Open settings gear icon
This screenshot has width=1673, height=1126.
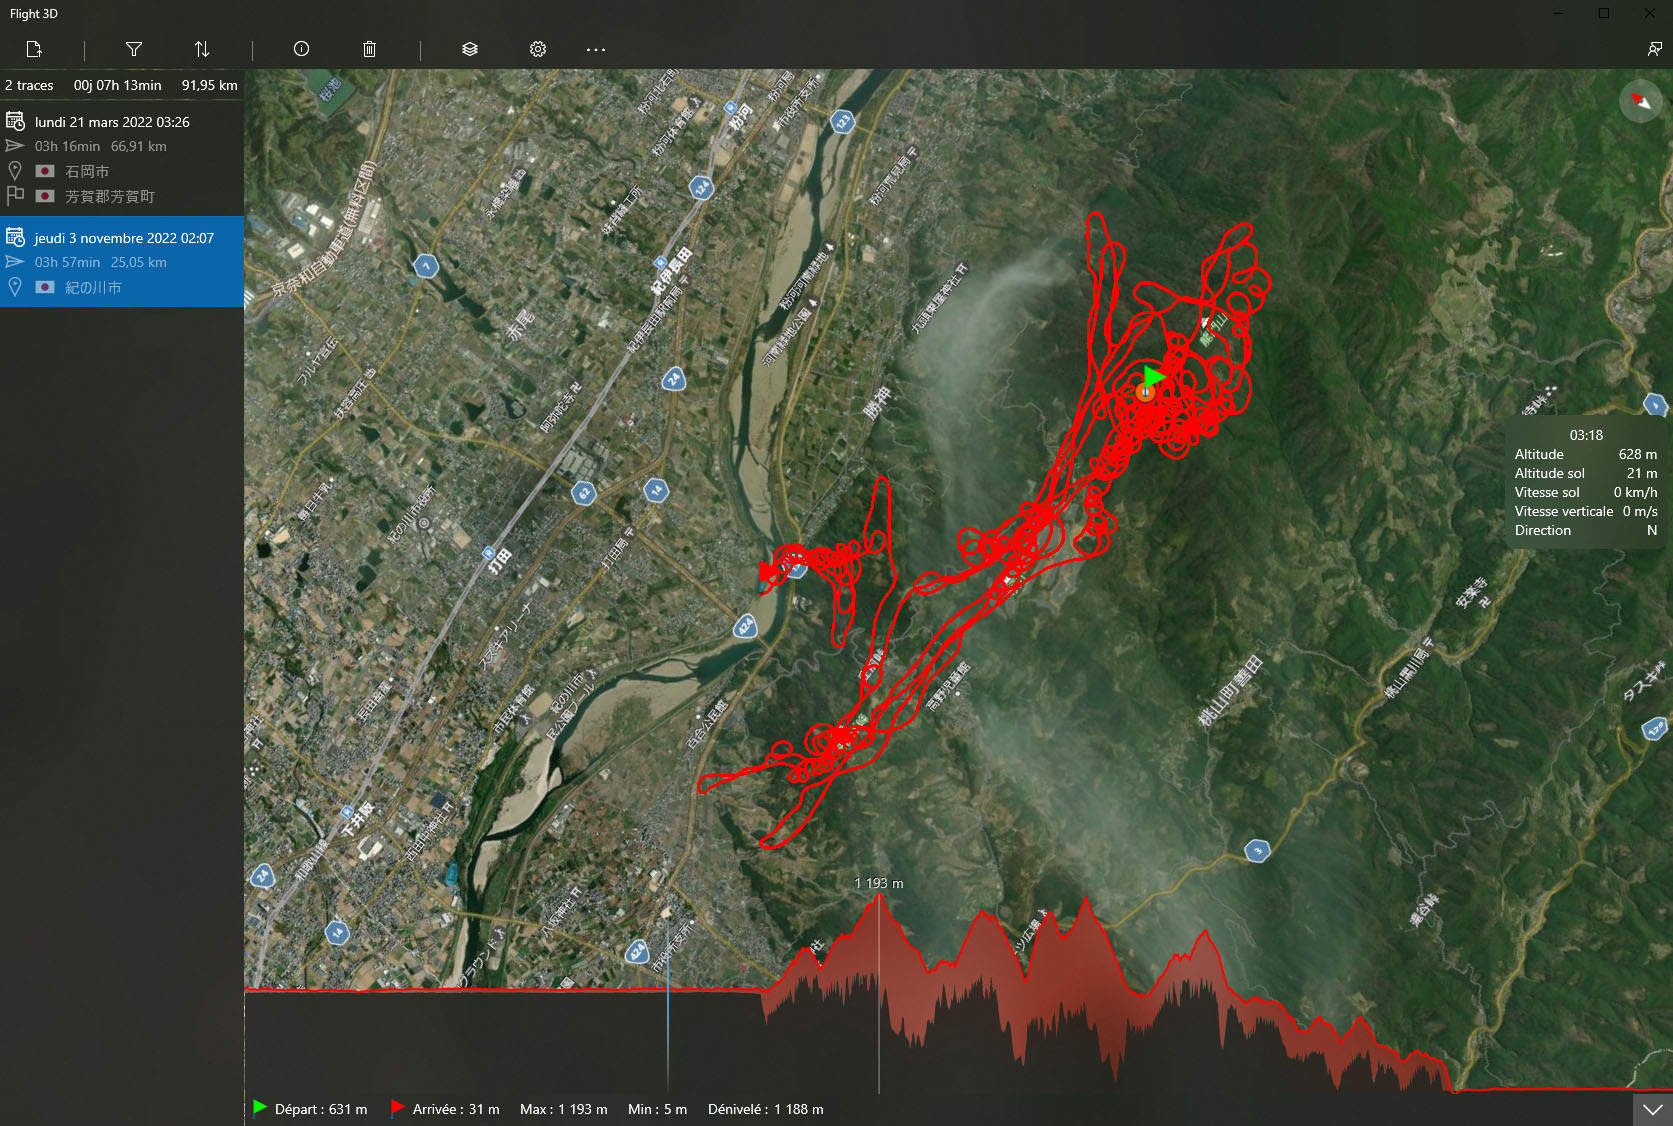point(538,49)
